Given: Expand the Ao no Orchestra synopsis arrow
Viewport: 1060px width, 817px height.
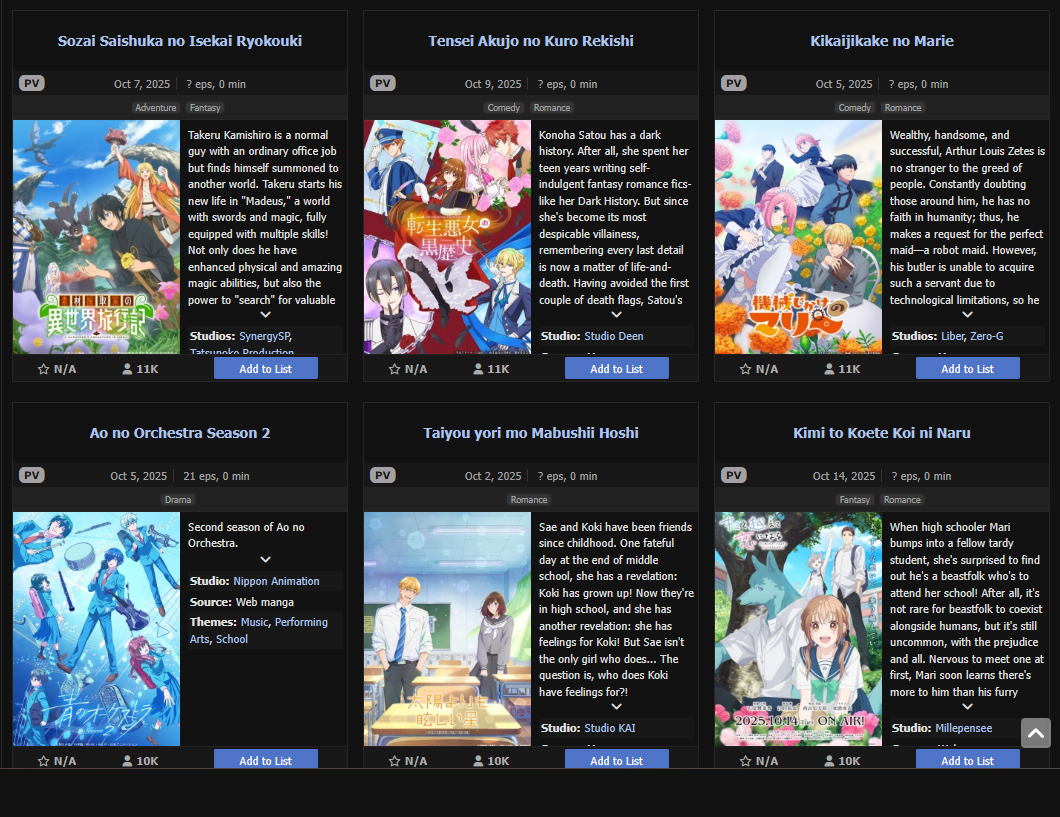Looking at the screenshot, I should tap(266, 560).
